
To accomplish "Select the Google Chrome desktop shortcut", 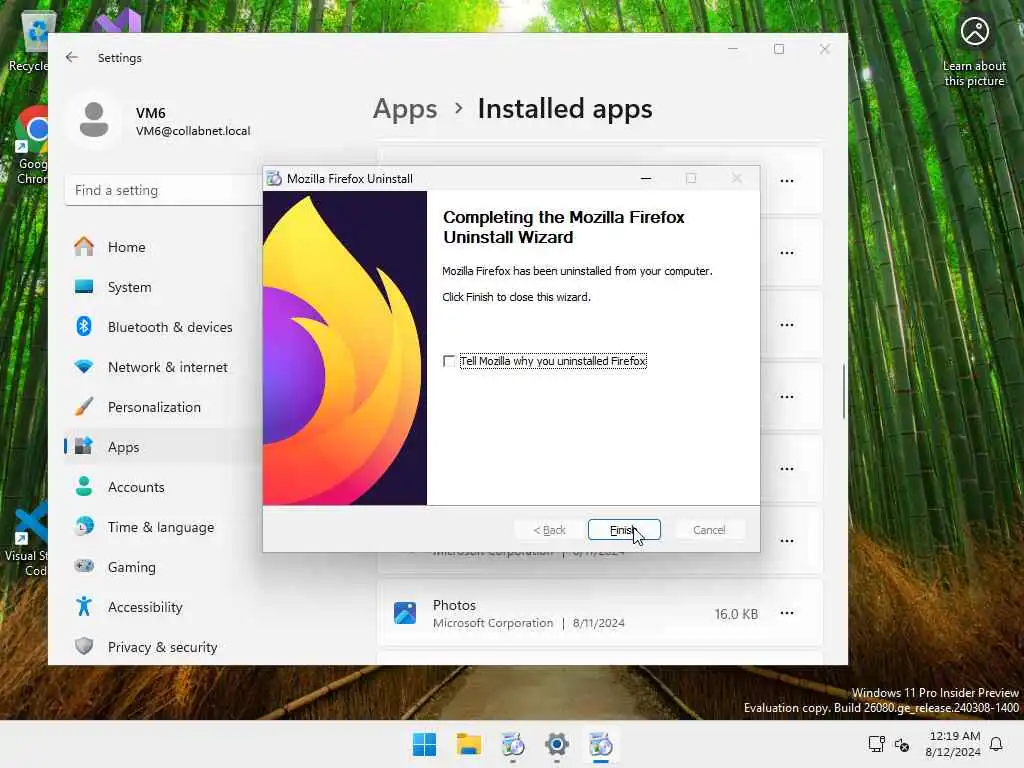I will 31,145.
